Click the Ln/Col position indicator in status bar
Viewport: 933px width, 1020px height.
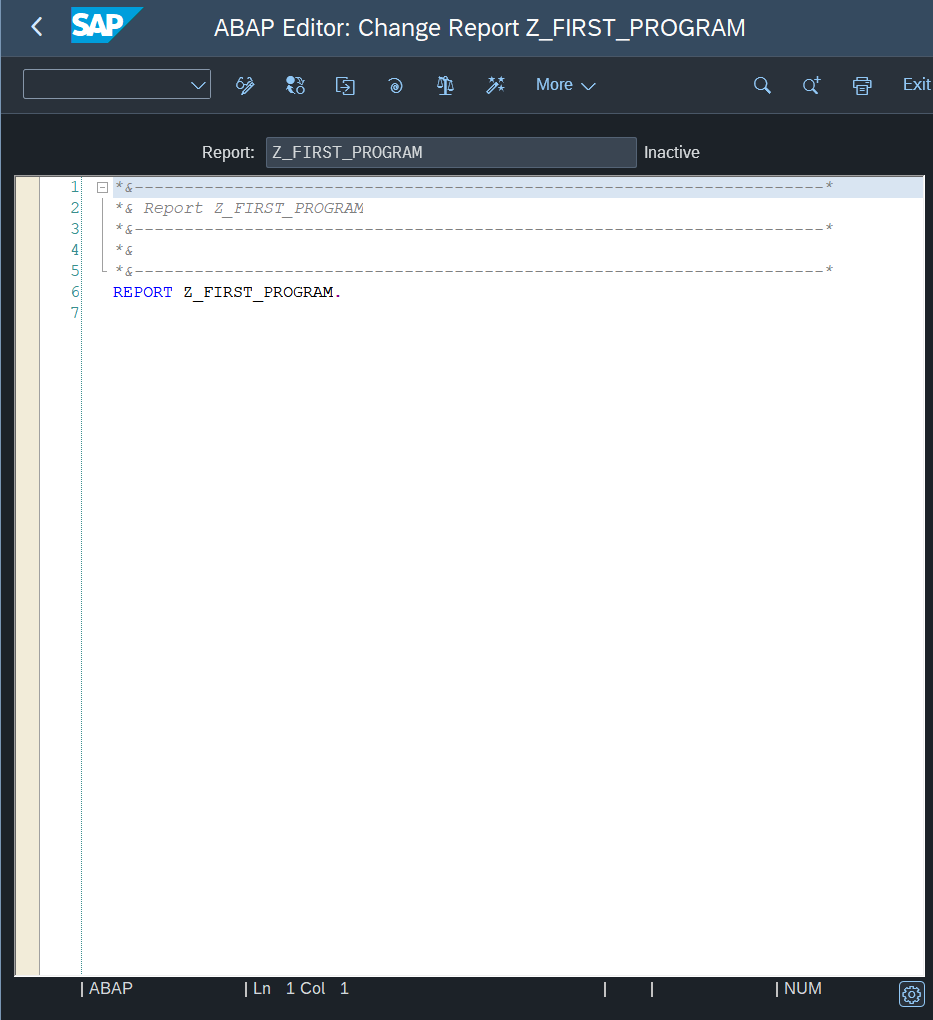300,989
